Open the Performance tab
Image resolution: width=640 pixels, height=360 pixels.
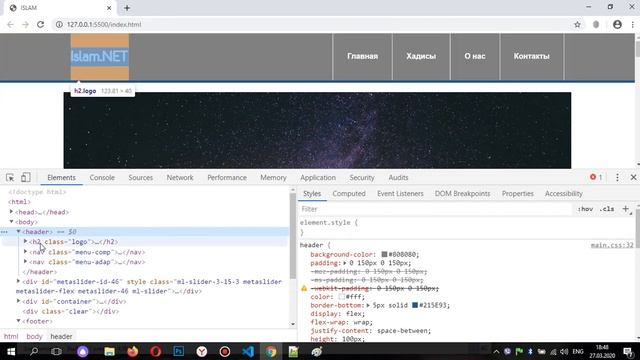pos(227,178)
